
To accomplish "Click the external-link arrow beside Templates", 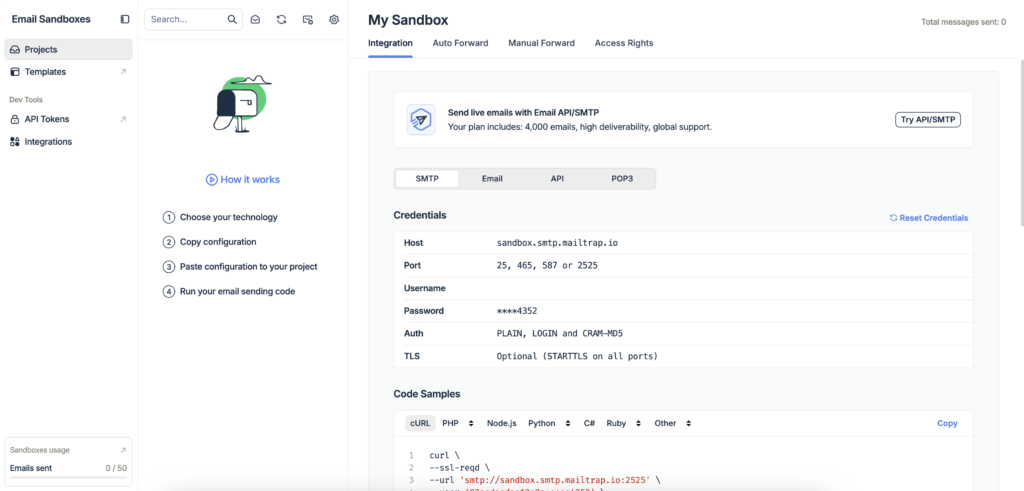I will (123, 72).
